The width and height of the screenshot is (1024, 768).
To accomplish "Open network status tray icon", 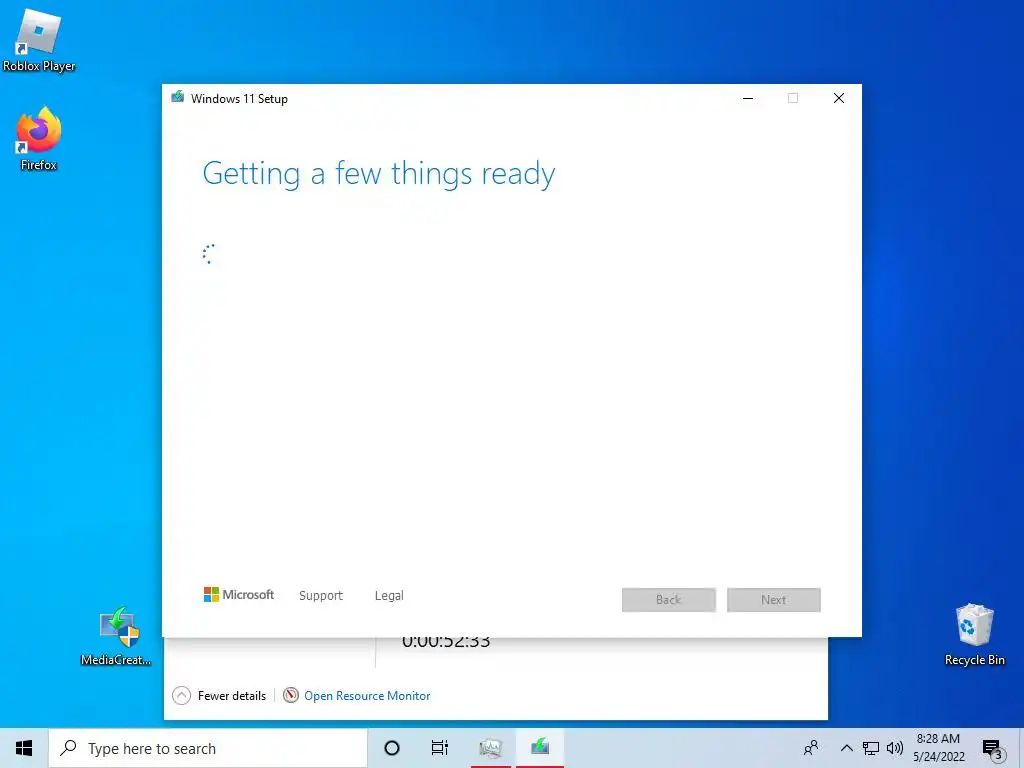I will point(871,748).
